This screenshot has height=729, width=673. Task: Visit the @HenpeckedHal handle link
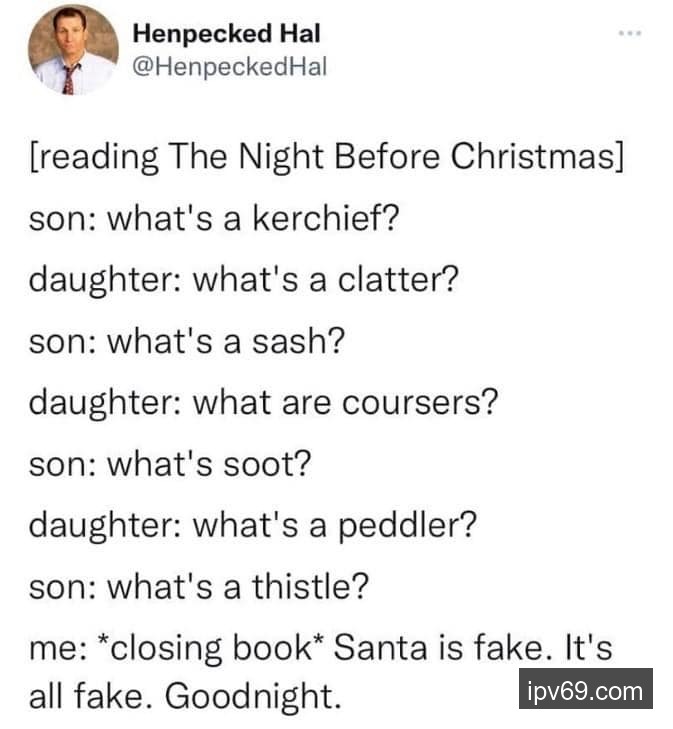[x=230, y=66]
